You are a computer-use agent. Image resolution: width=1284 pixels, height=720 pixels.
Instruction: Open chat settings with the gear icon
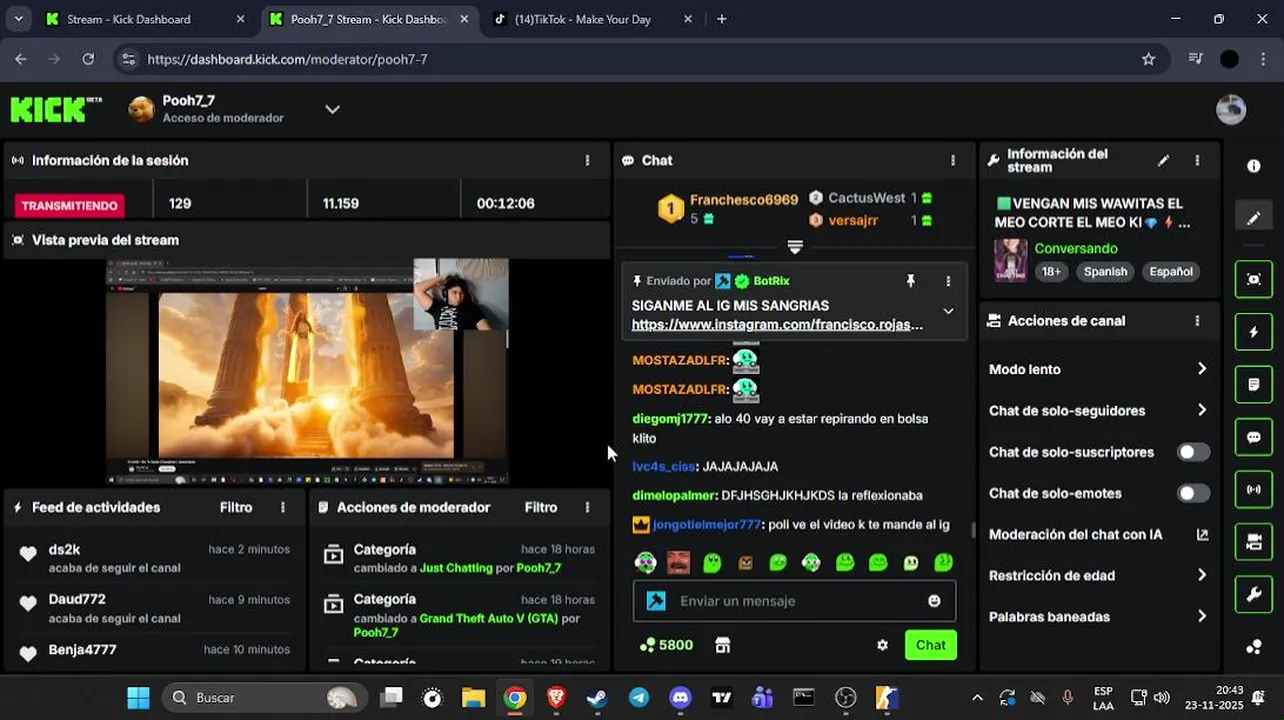coord(882,645)
